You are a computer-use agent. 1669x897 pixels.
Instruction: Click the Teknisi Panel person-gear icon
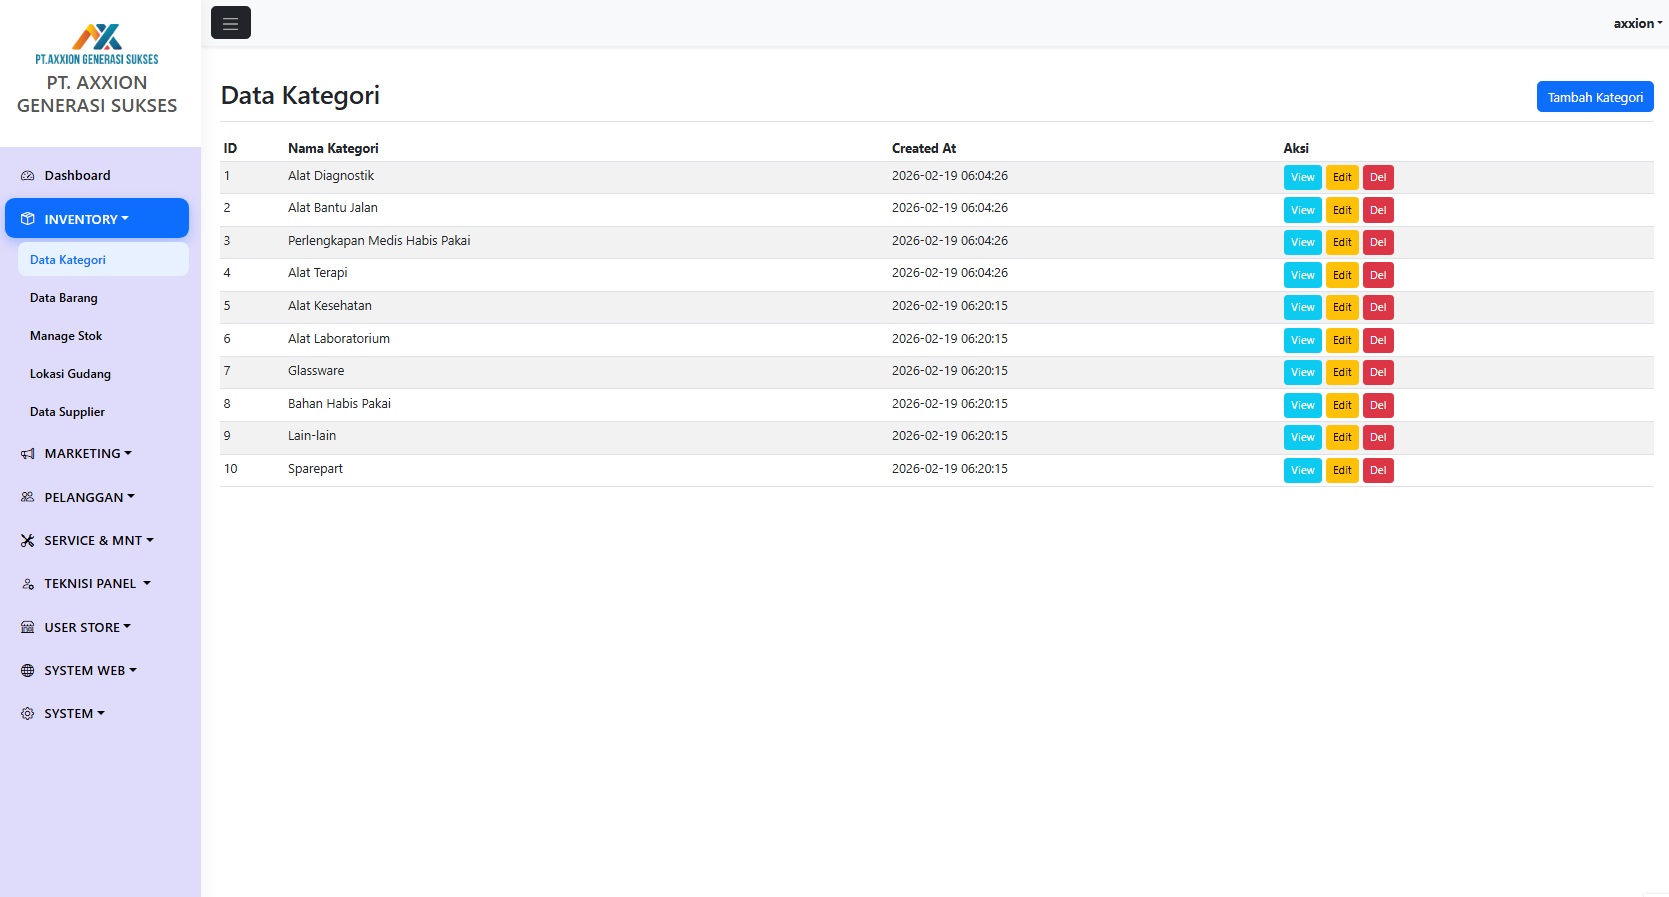point(28,584)
